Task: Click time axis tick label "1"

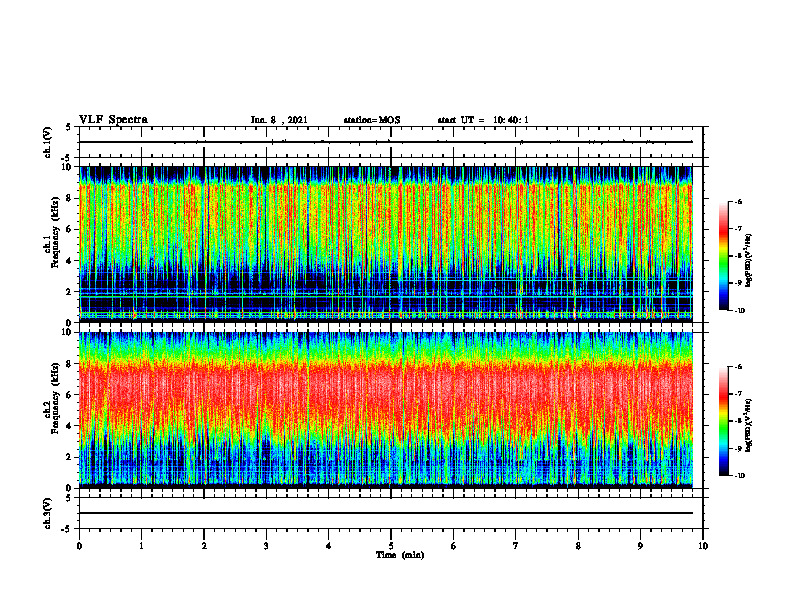Action: 141,546
